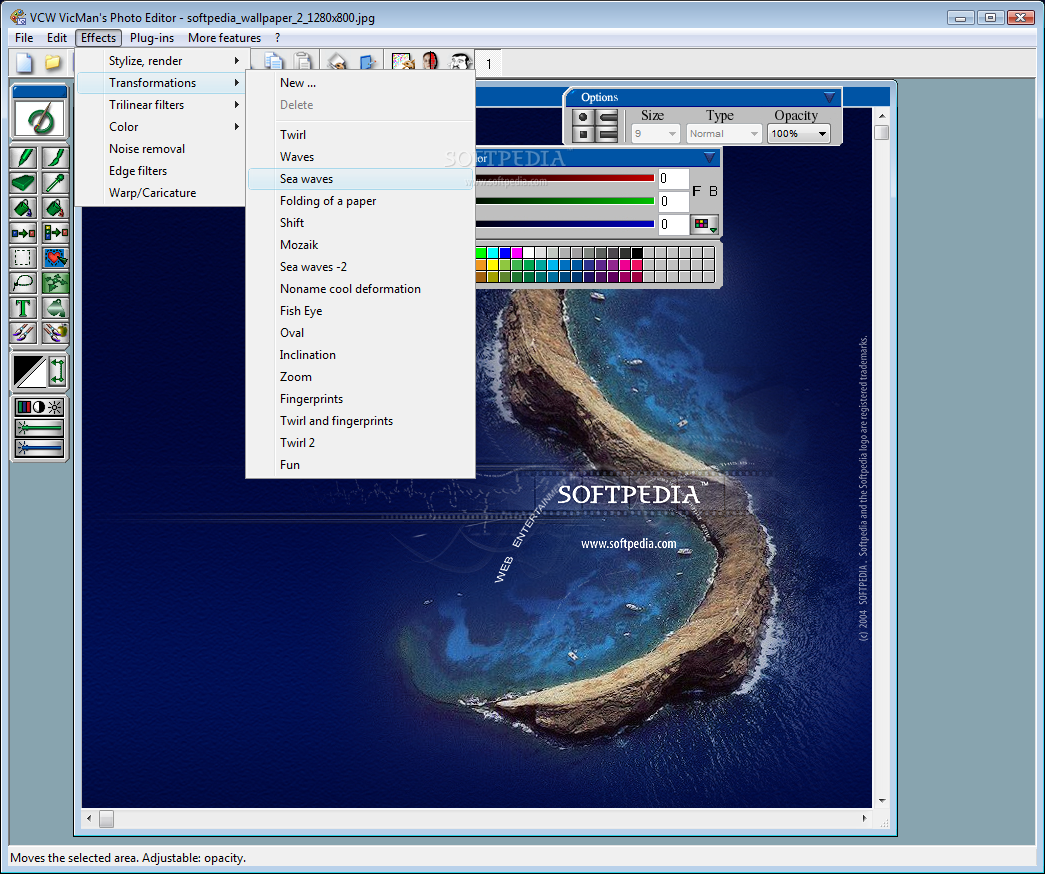This screenshot has height=874, width=1045.
Task: Choose the round brush tip shape
Action: coord(583,117)
